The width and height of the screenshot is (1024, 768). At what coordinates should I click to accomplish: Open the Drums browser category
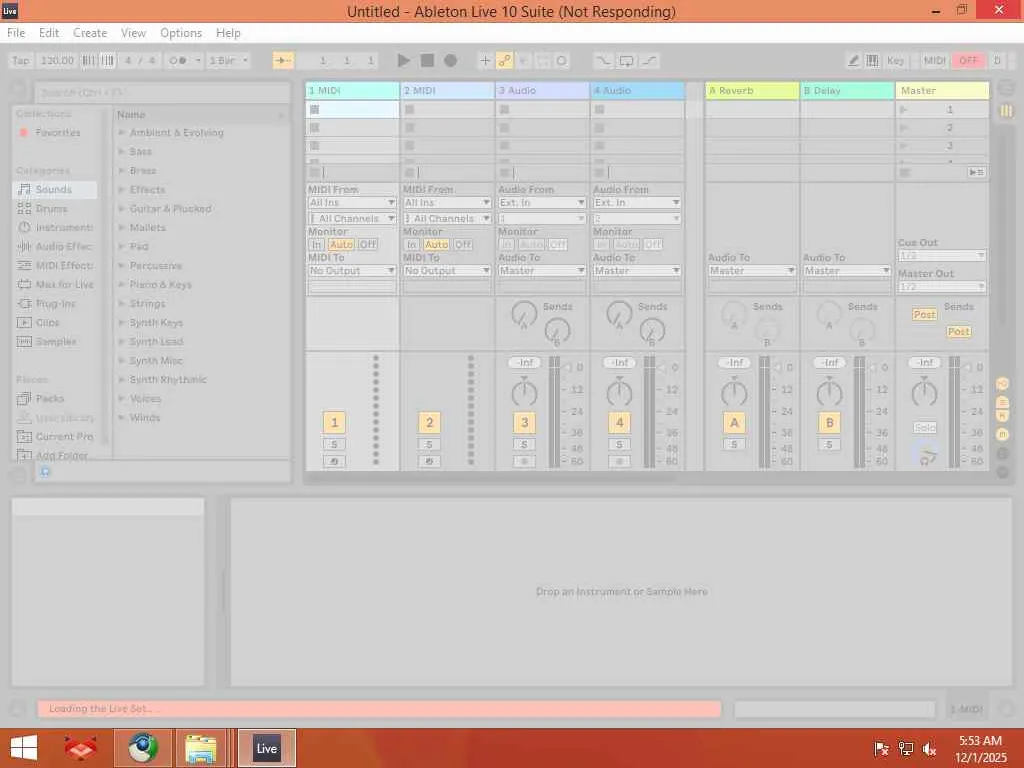51,208
